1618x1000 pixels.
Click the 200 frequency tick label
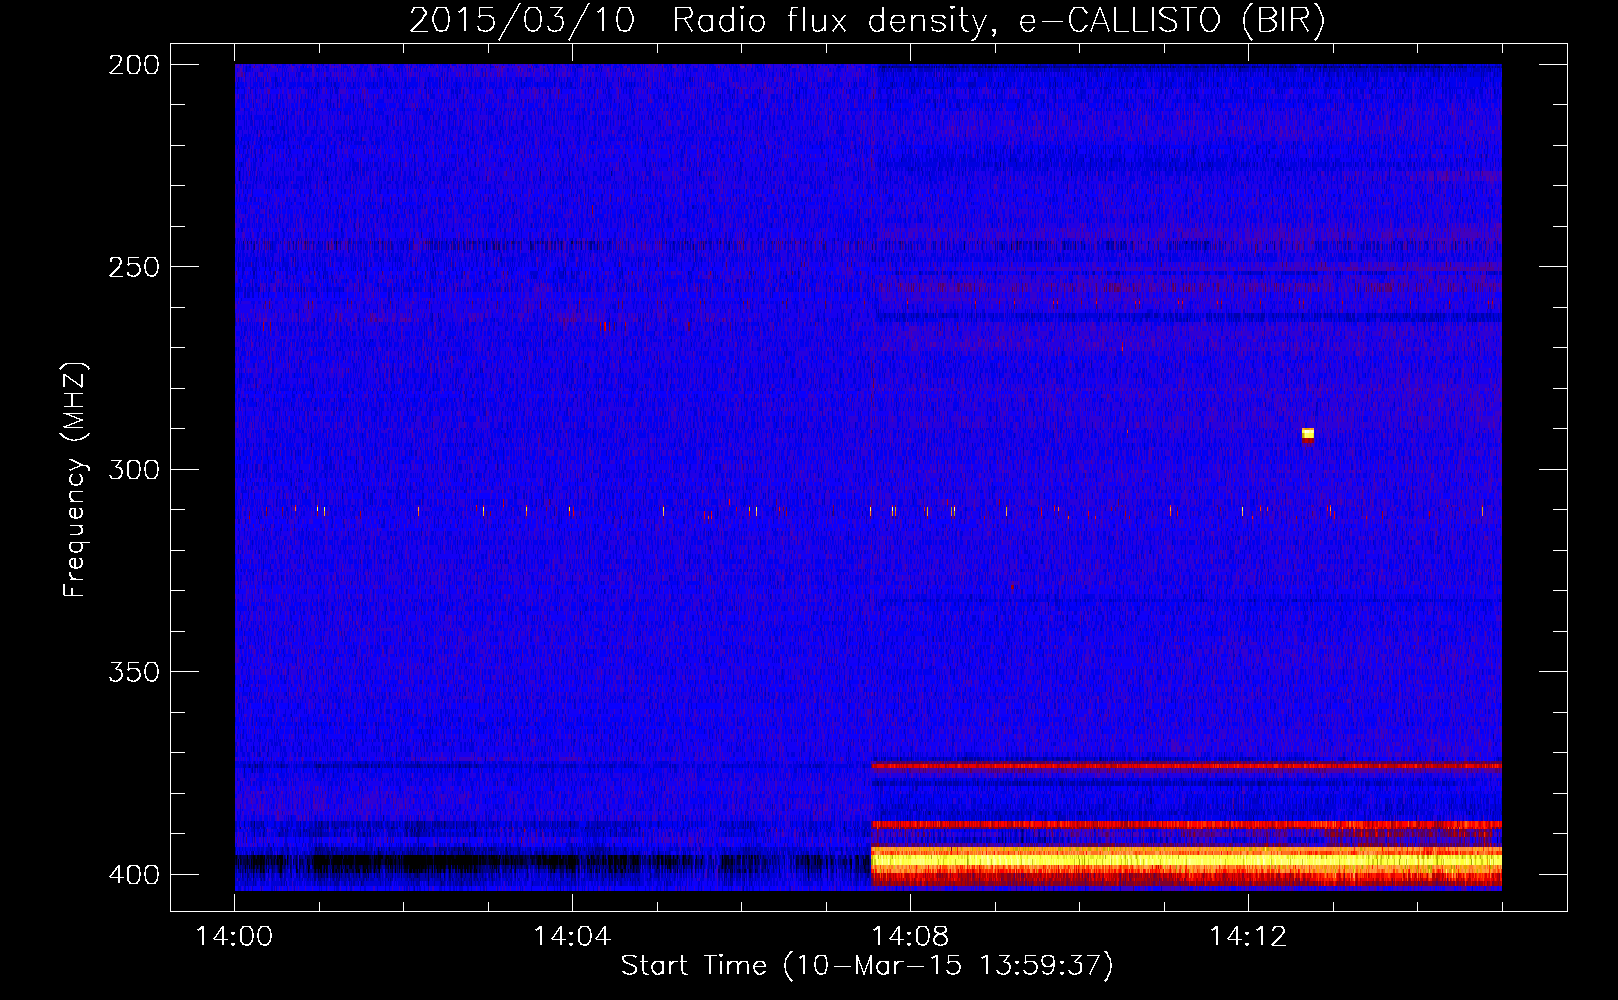pyautogui.click(x=134, y=65)
